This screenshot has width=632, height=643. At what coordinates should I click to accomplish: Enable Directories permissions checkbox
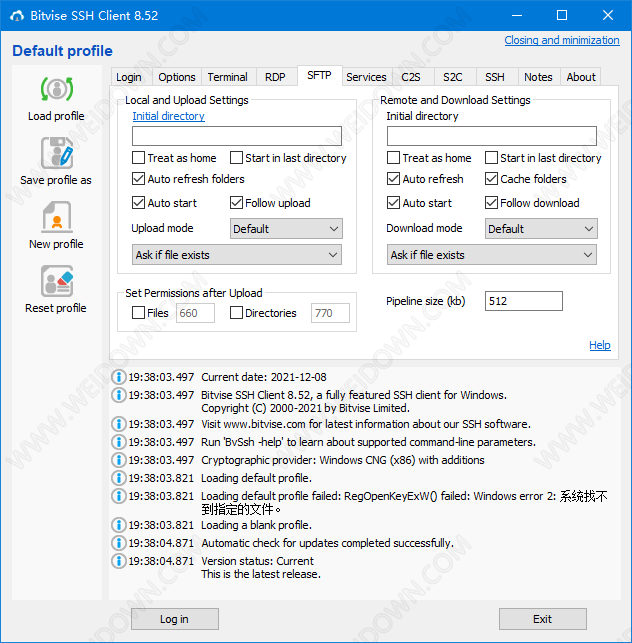[x=236, y=313]
